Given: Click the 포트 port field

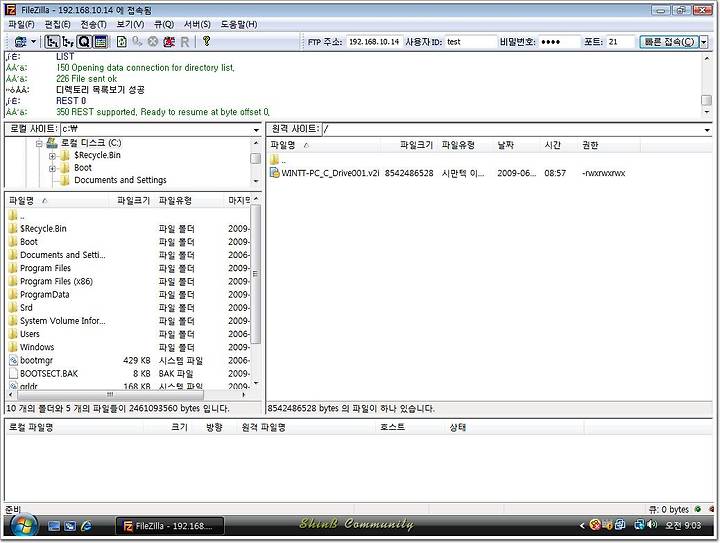Looking at the screenshot, I should (620, 42).
